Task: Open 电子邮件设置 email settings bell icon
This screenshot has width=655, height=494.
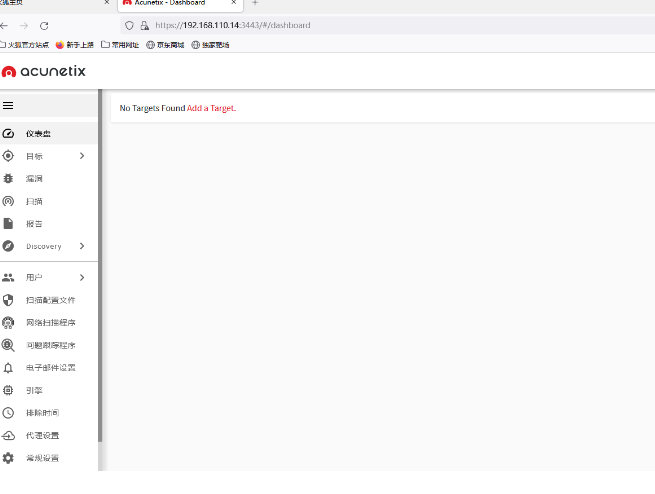Action: tap(8, 368)
